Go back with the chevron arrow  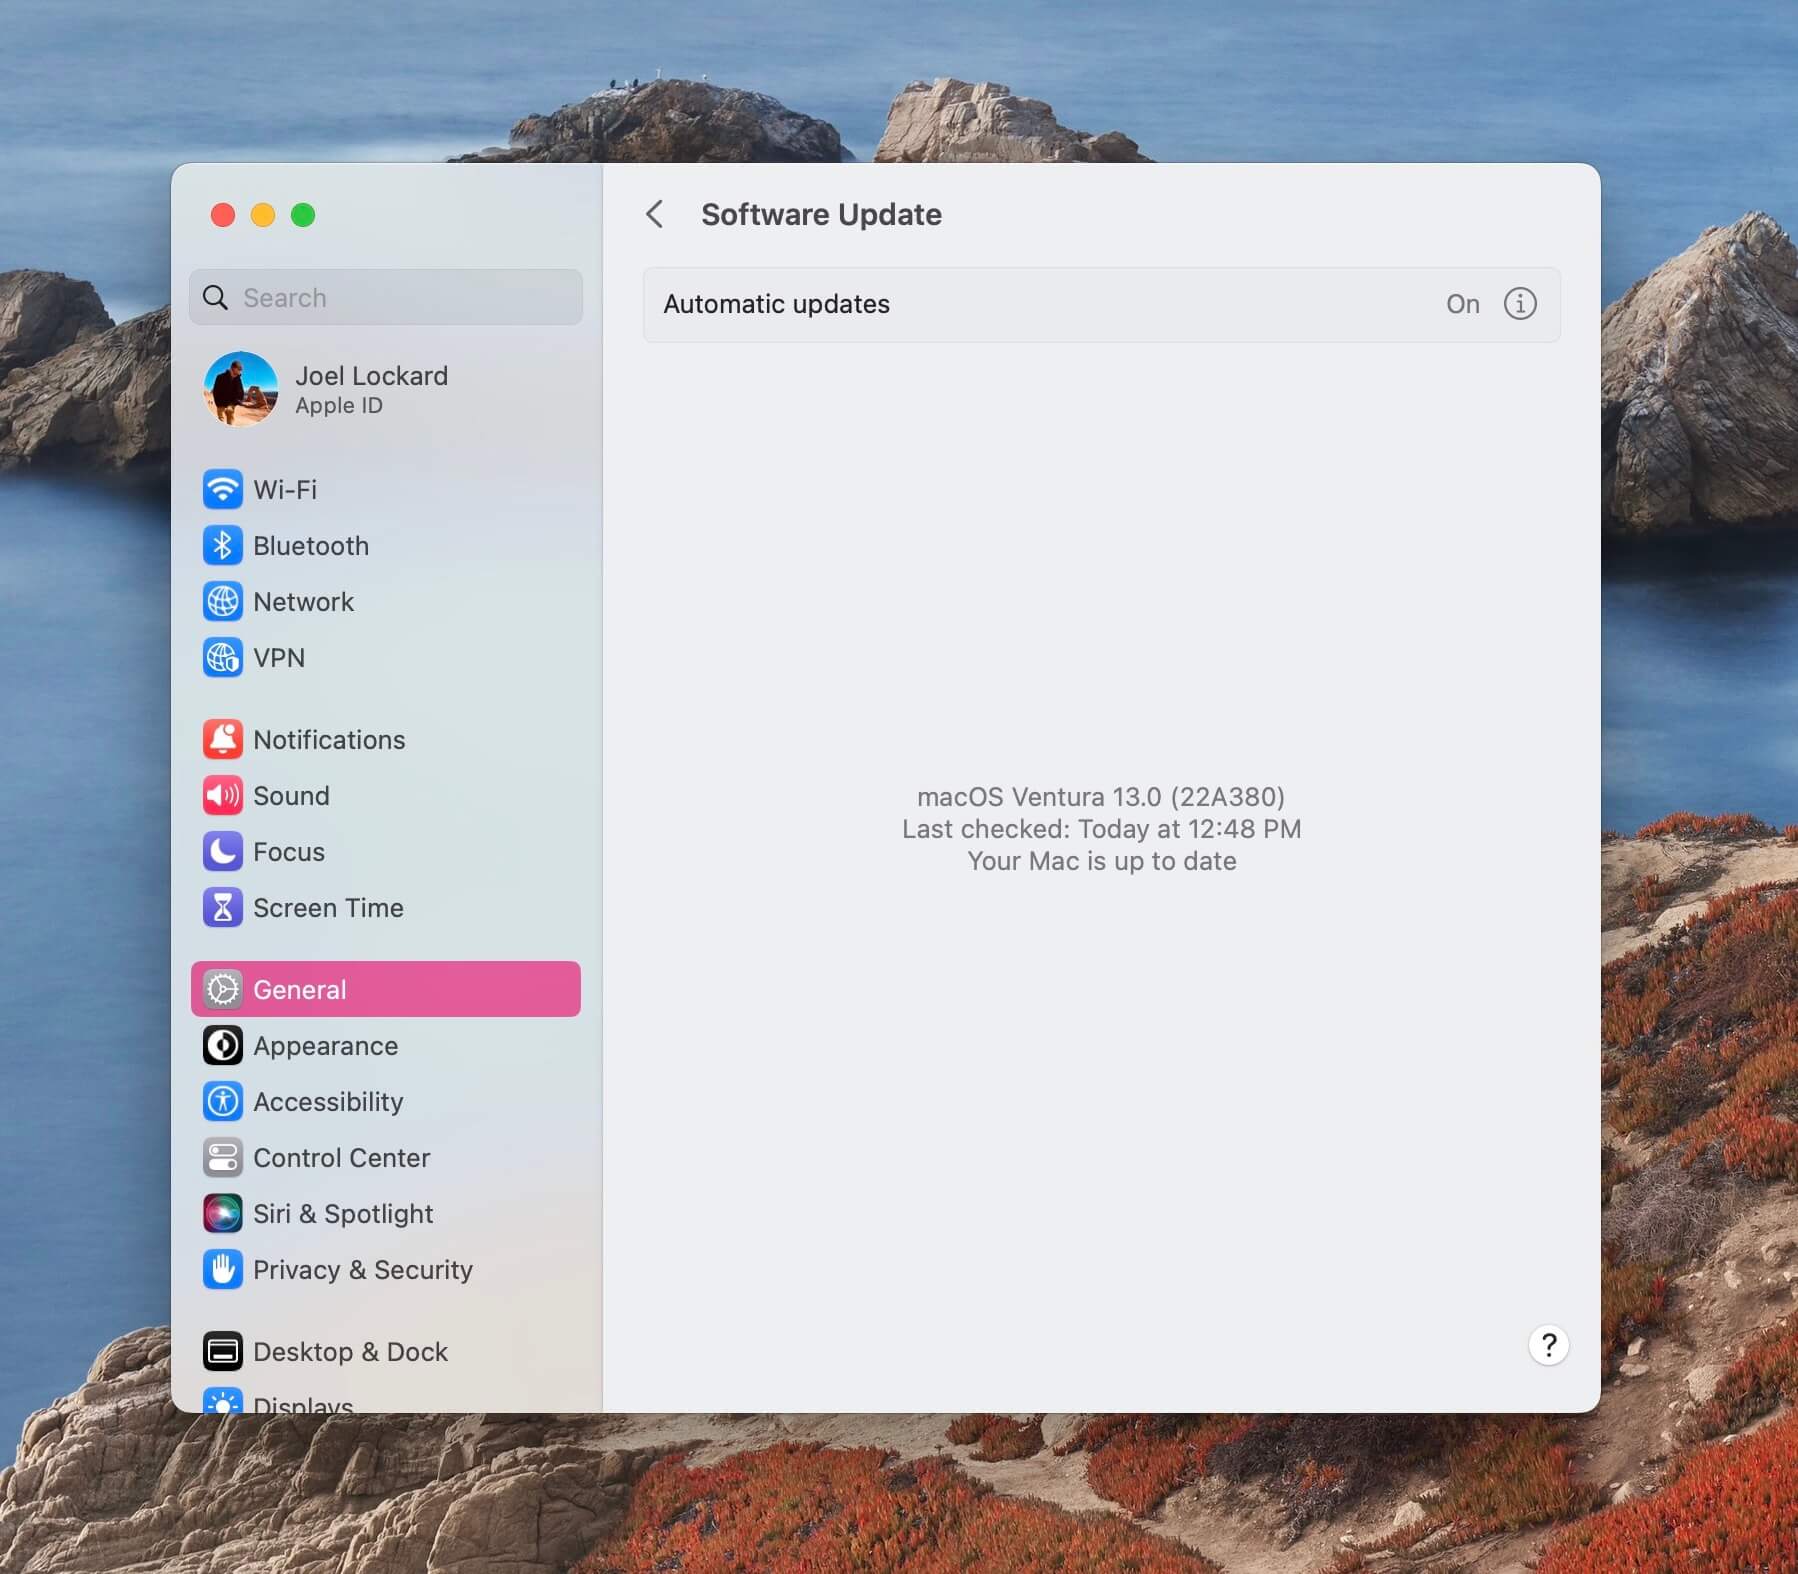655,214
